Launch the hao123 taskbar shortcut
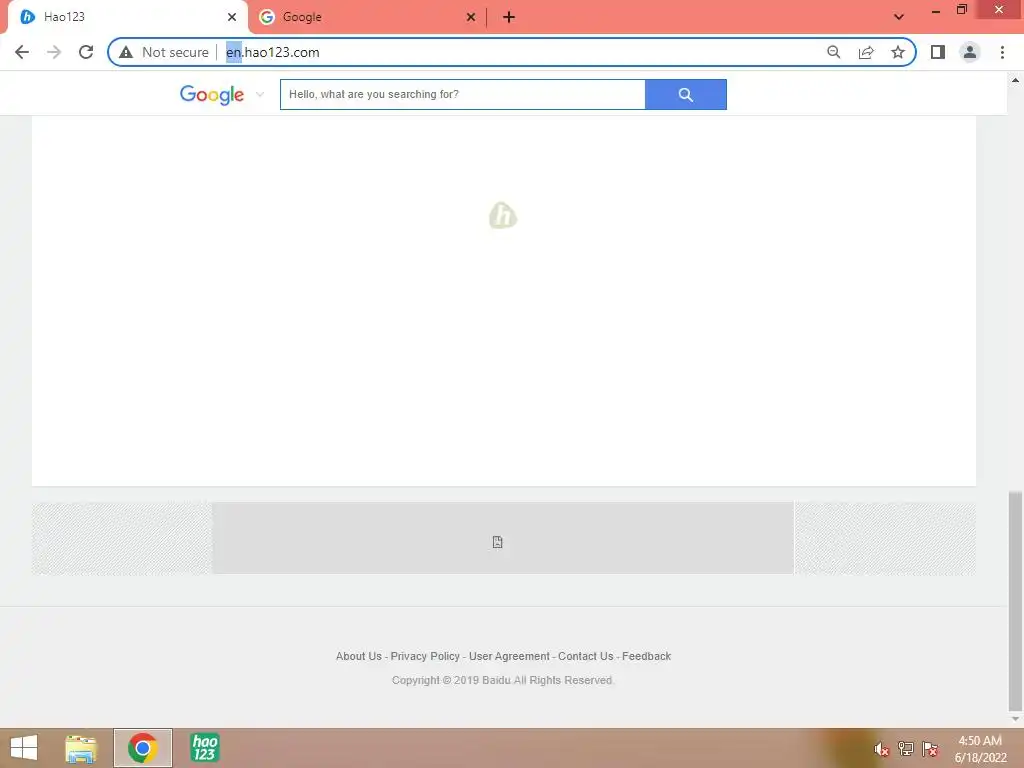Screen dimensions: 1024x768 click(x=204, y=748)
